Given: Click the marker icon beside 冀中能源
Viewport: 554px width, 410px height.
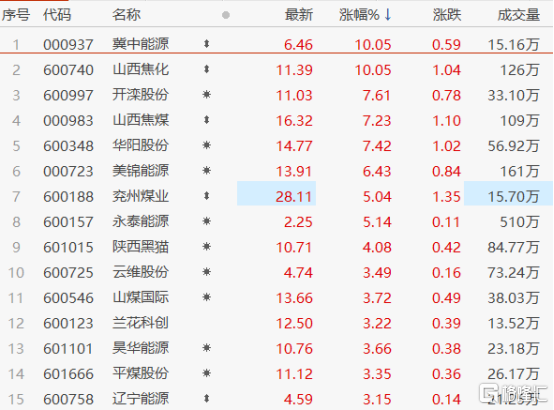Looking at the screenshot, I should (x=207, y=44).
